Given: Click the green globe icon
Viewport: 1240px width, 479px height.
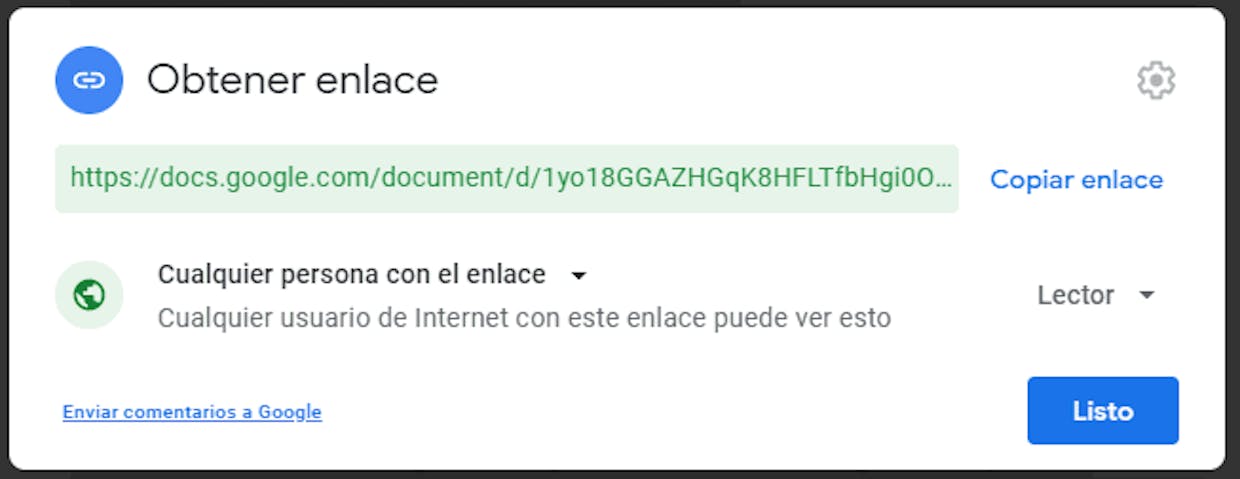Looking at the screenshot, I should 89,295.
